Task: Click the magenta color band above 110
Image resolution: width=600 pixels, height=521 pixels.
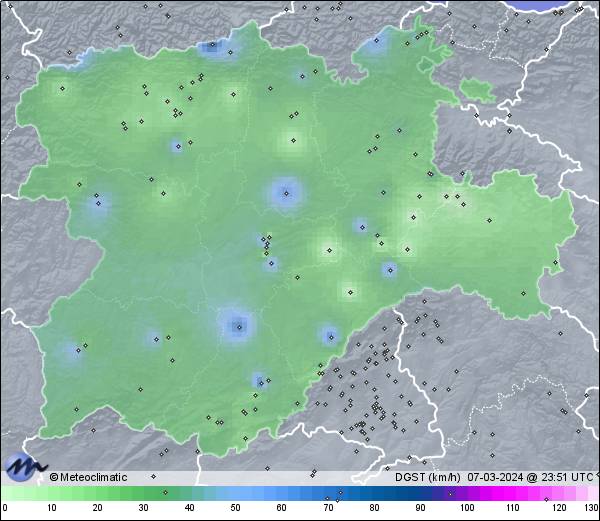Action: click(x=513, y=493)
